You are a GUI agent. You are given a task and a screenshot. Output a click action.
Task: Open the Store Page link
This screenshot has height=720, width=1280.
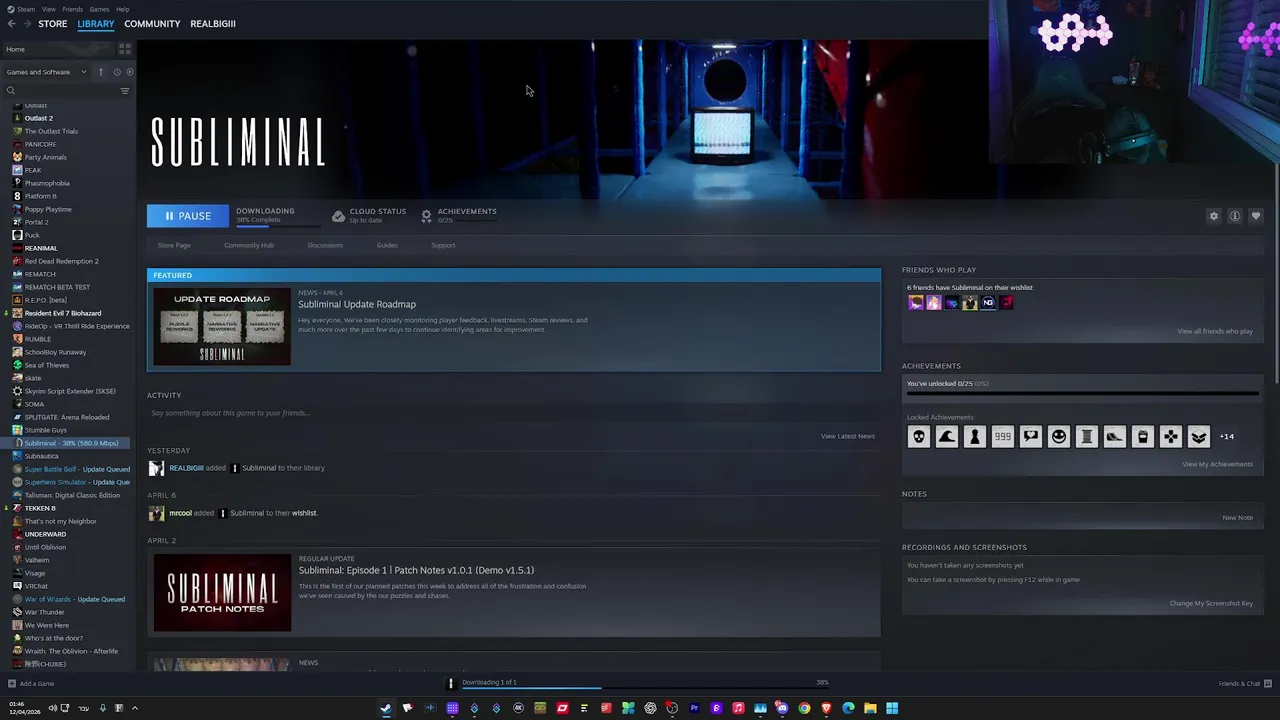[174, 245]
